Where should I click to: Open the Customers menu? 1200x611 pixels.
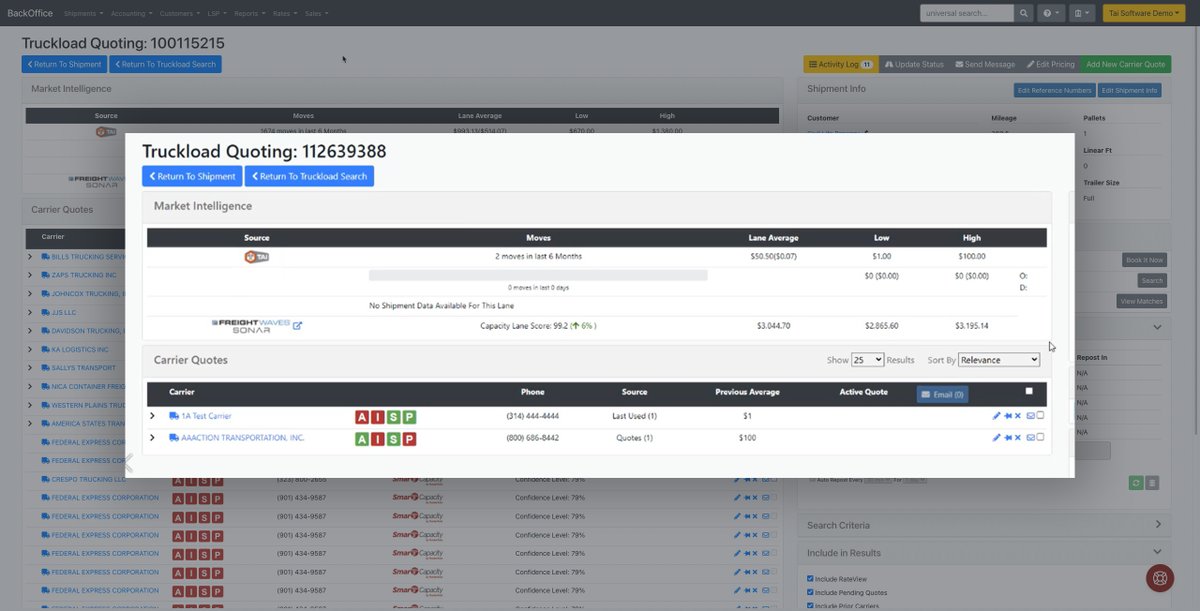[x=181, y=13]
